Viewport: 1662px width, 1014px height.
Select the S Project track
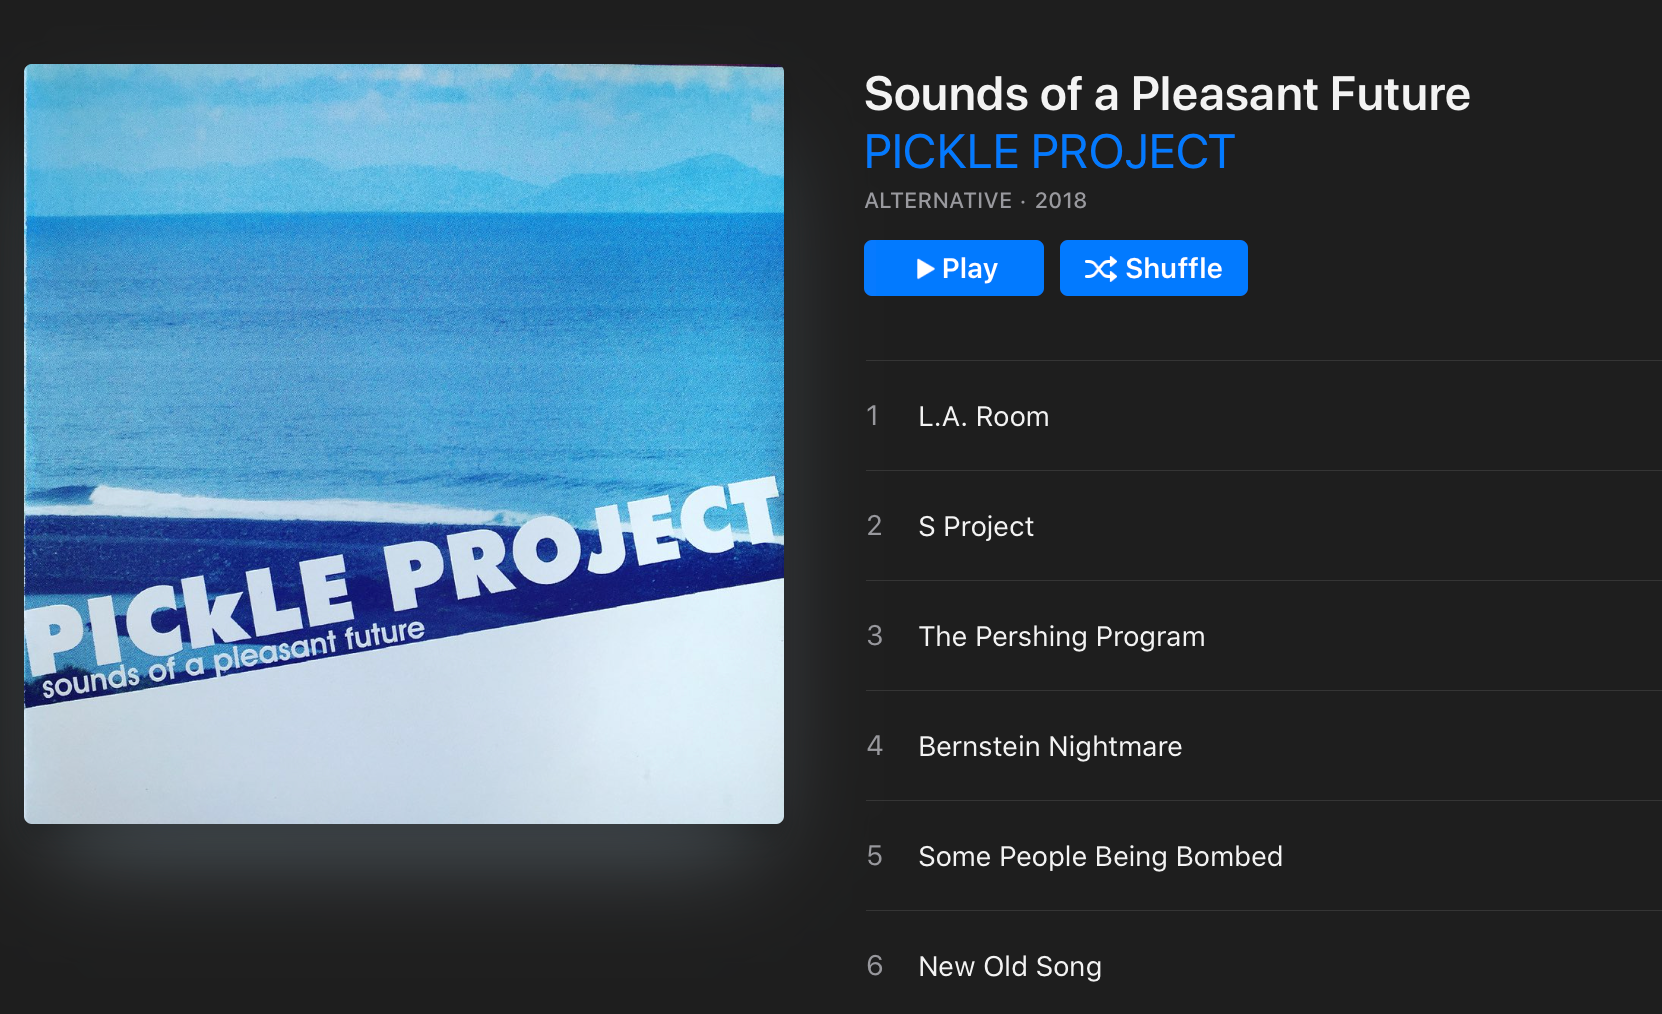975,526
